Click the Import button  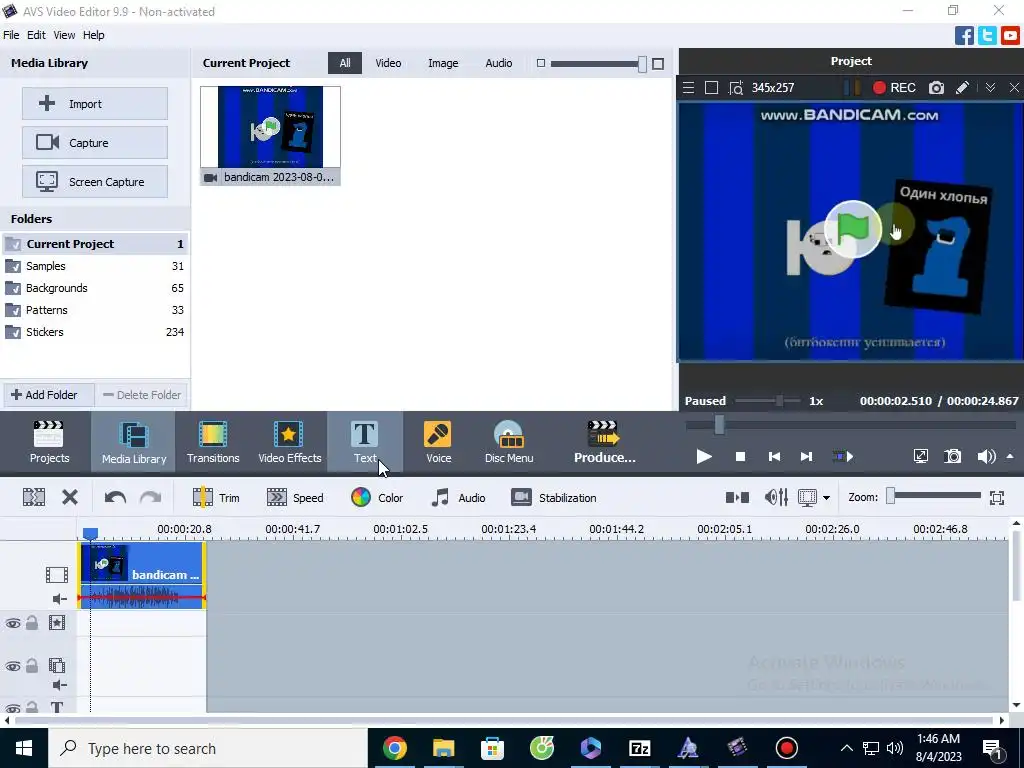pyautogui.click(x=95, y=104)
